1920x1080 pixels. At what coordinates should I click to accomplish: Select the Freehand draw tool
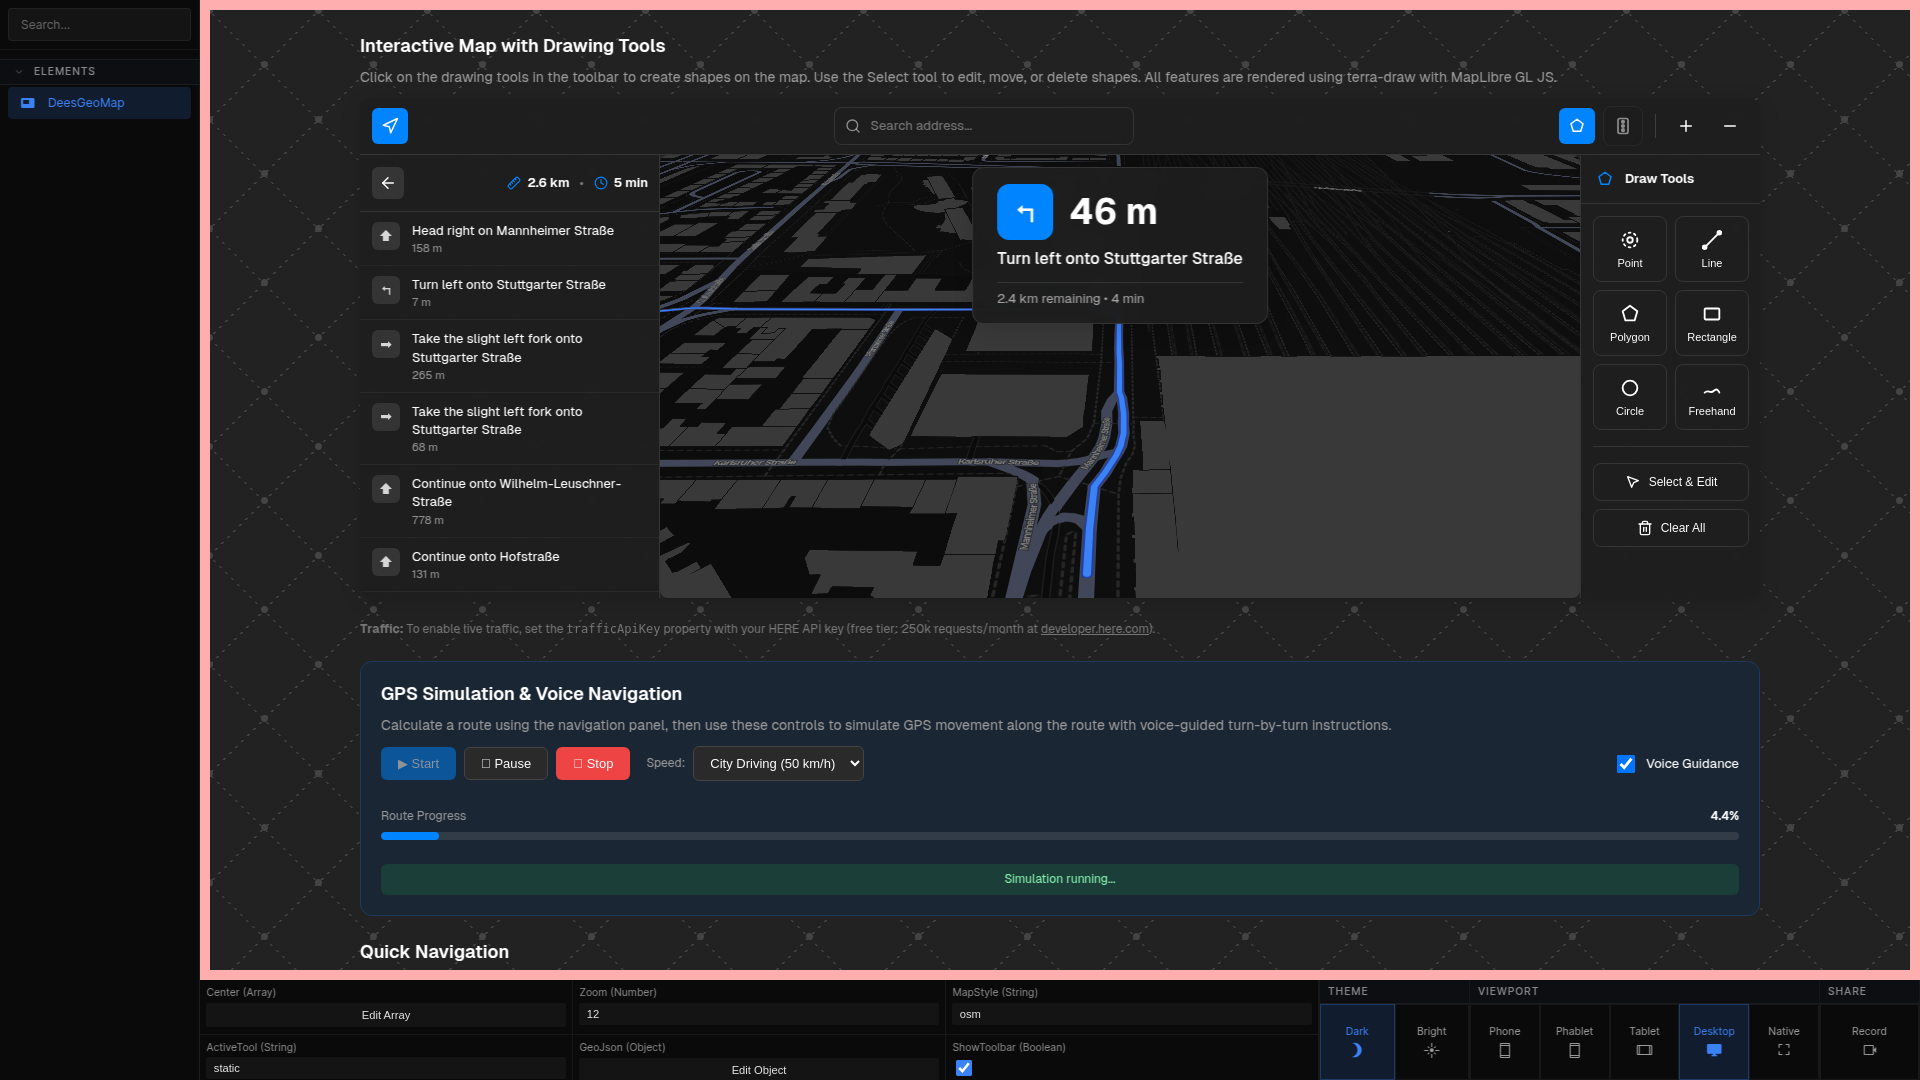(1712, 397)
